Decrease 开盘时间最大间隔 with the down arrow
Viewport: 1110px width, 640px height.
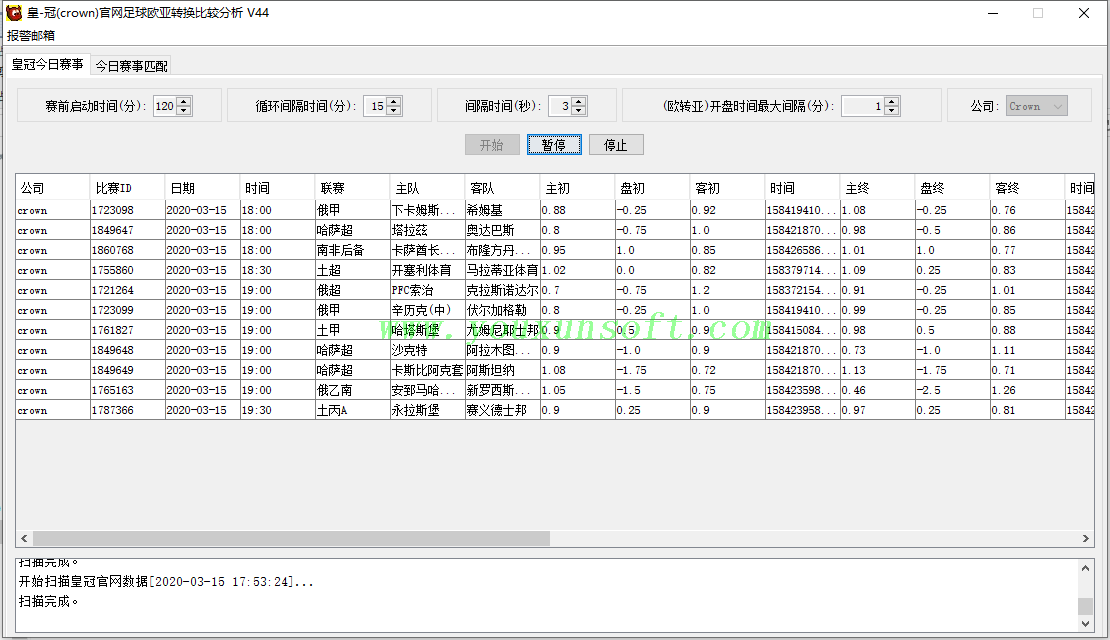pos(892,110)
